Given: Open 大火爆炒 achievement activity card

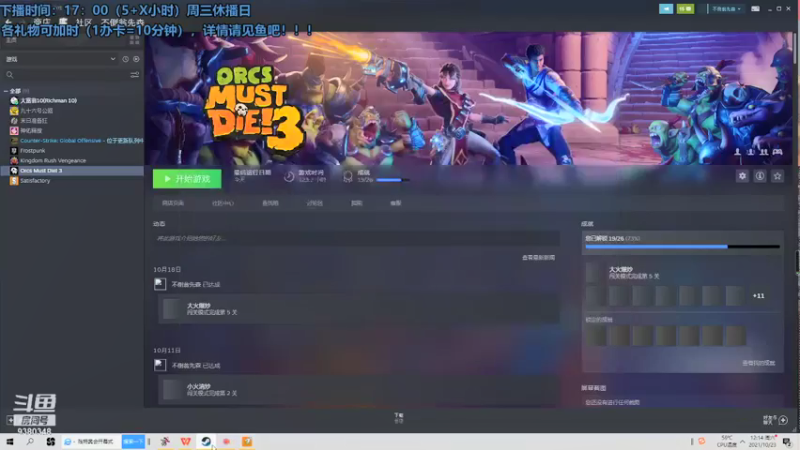Looking at the screenshot, I should 359,309.
